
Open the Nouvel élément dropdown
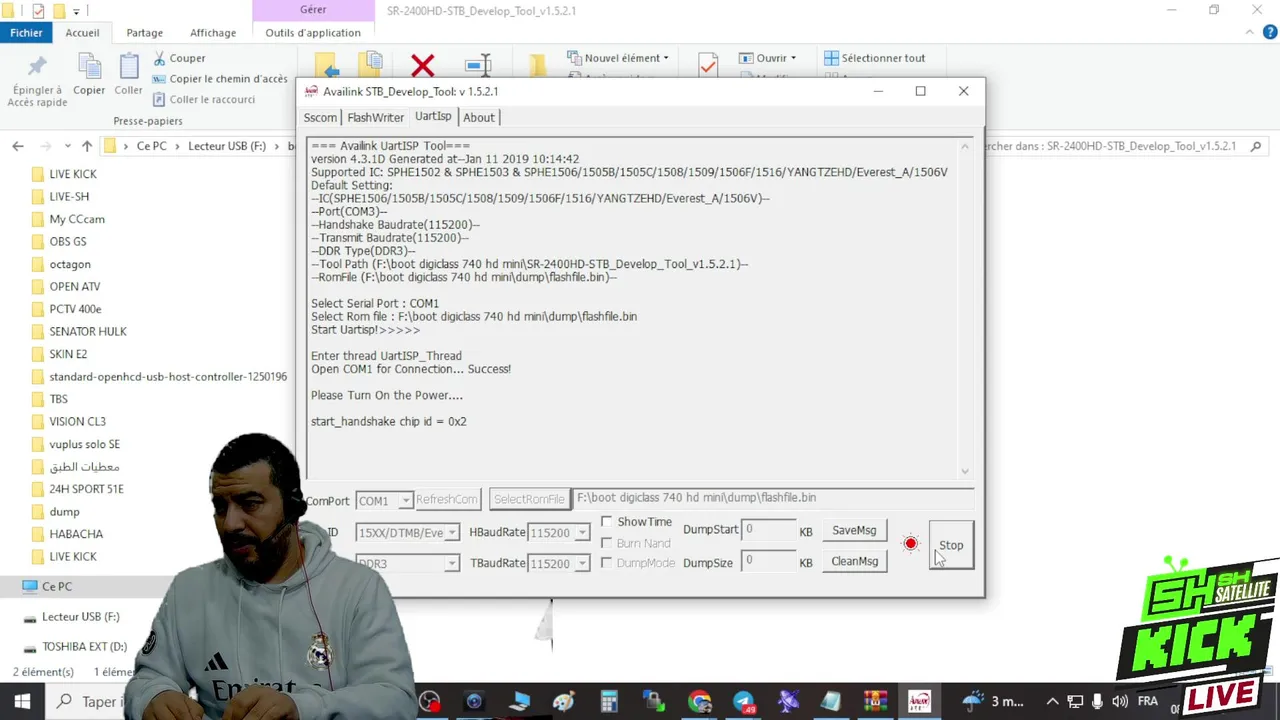click(620, 58)
